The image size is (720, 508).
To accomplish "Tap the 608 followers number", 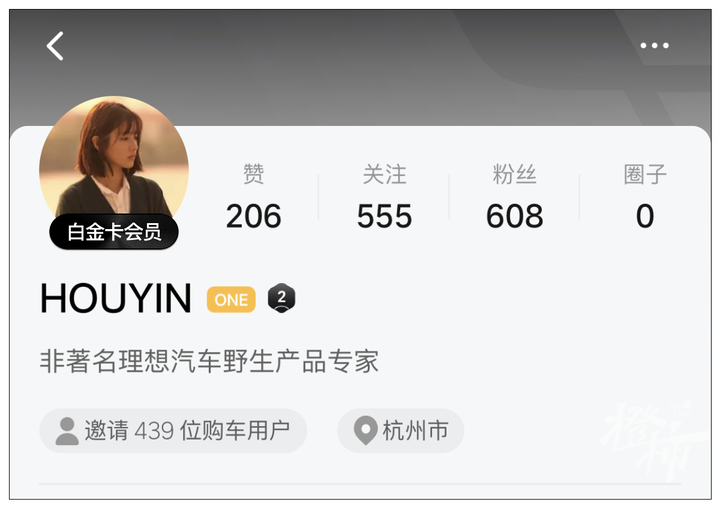I will tap(514, 216).
